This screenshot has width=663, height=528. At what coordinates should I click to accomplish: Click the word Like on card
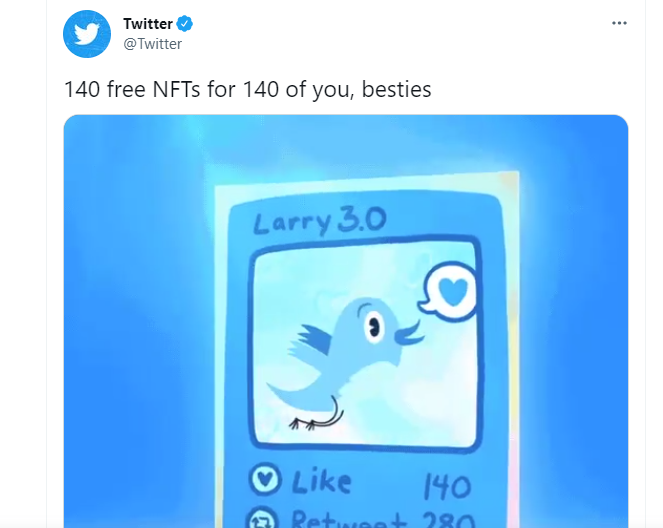pyautogui.click(x=321, y=481)
